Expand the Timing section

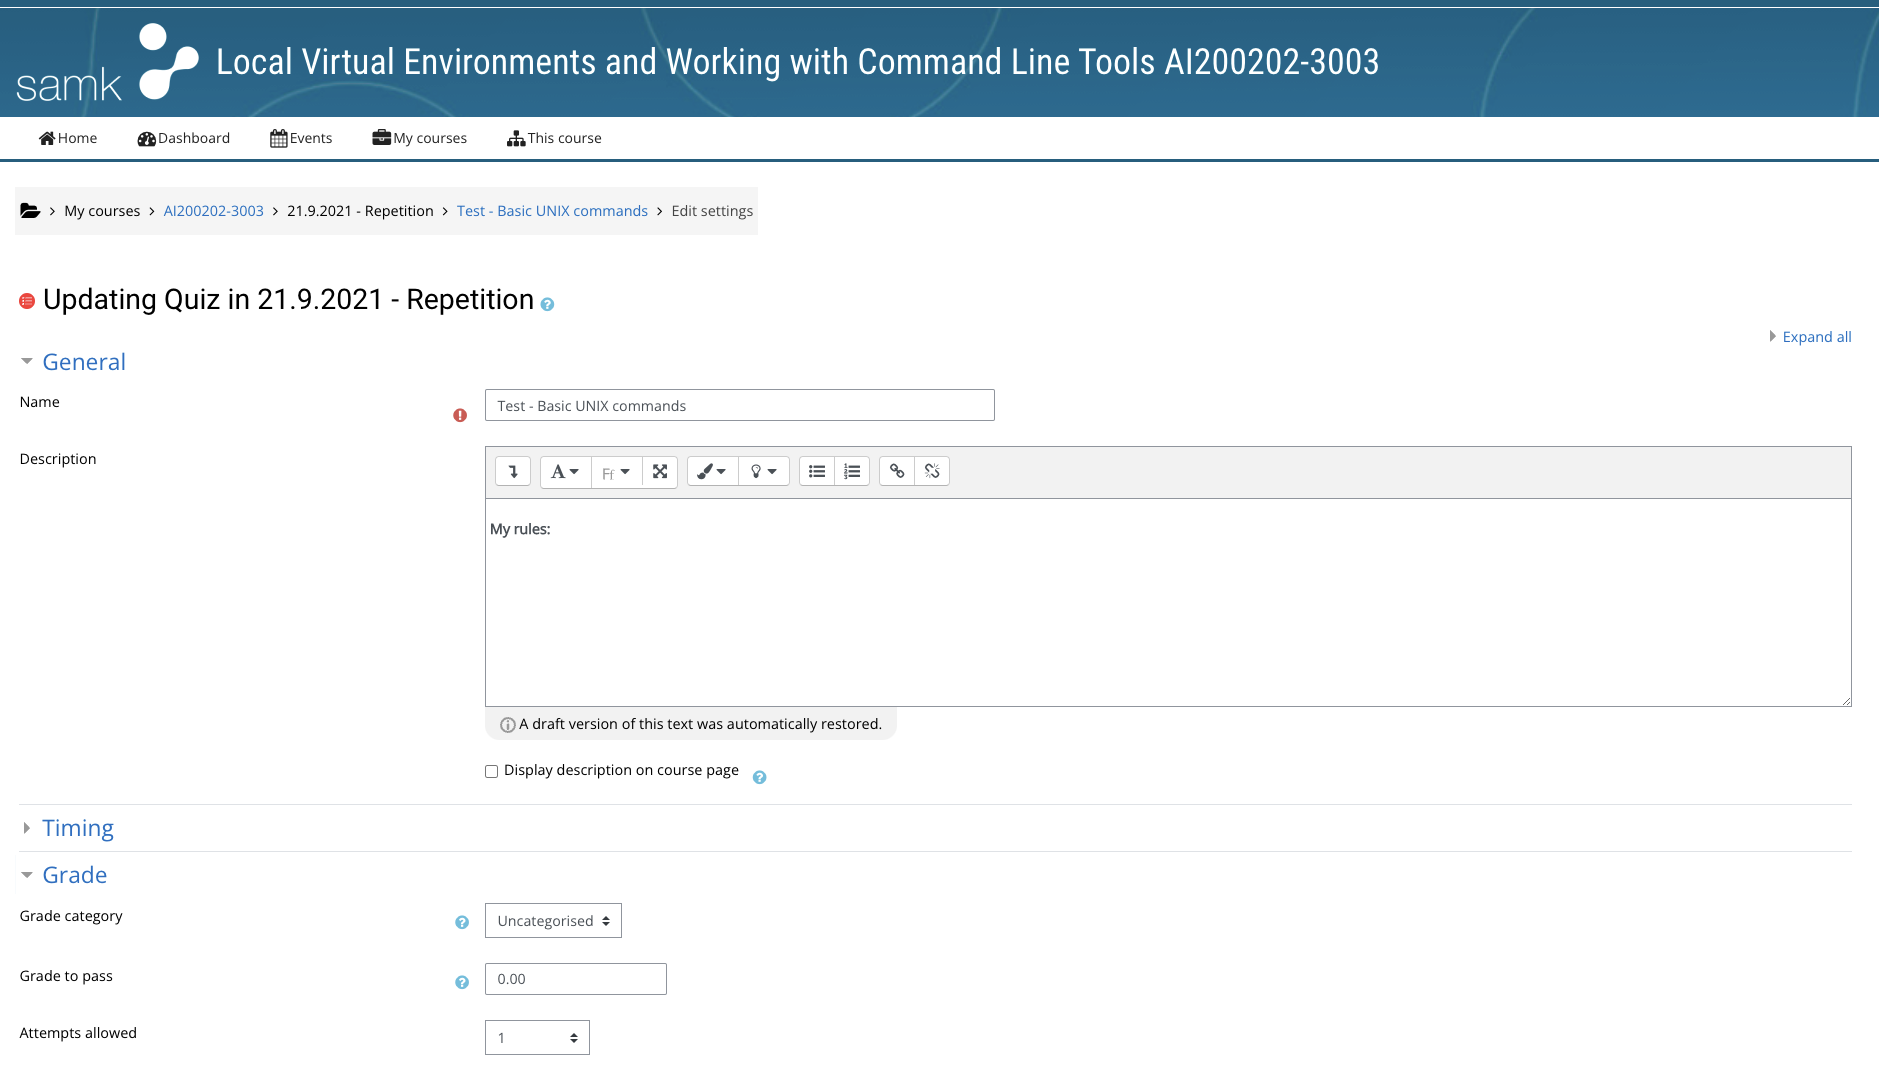coord(78,828)
